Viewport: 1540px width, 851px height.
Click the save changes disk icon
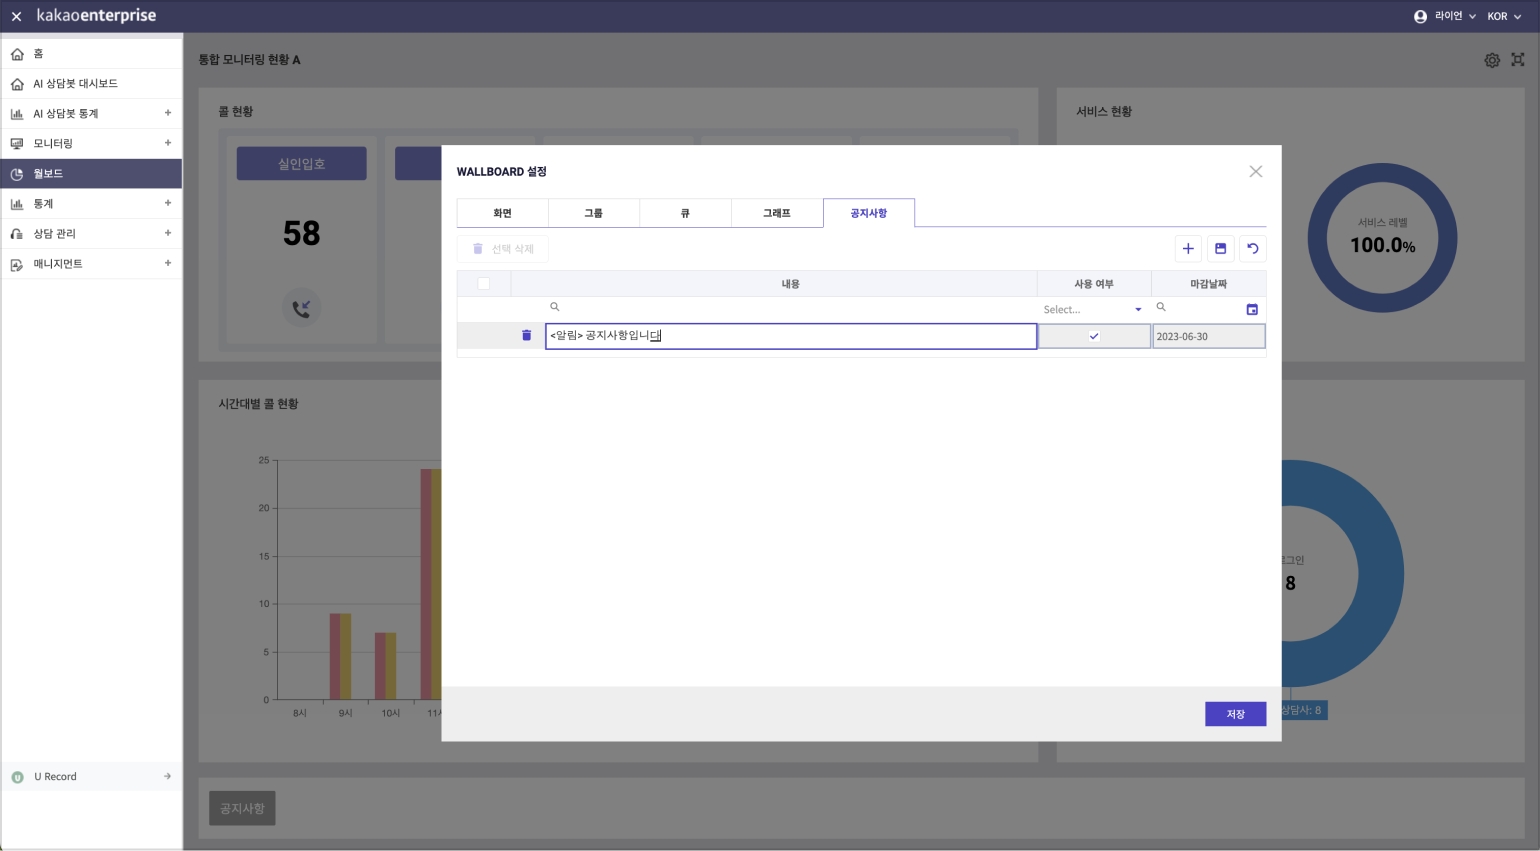(x=1220, y=249)
